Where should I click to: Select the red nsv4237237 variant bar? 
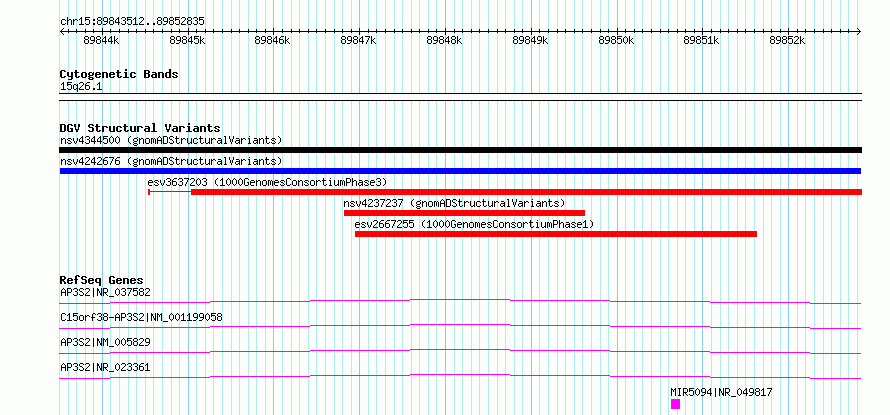(464, 213)
